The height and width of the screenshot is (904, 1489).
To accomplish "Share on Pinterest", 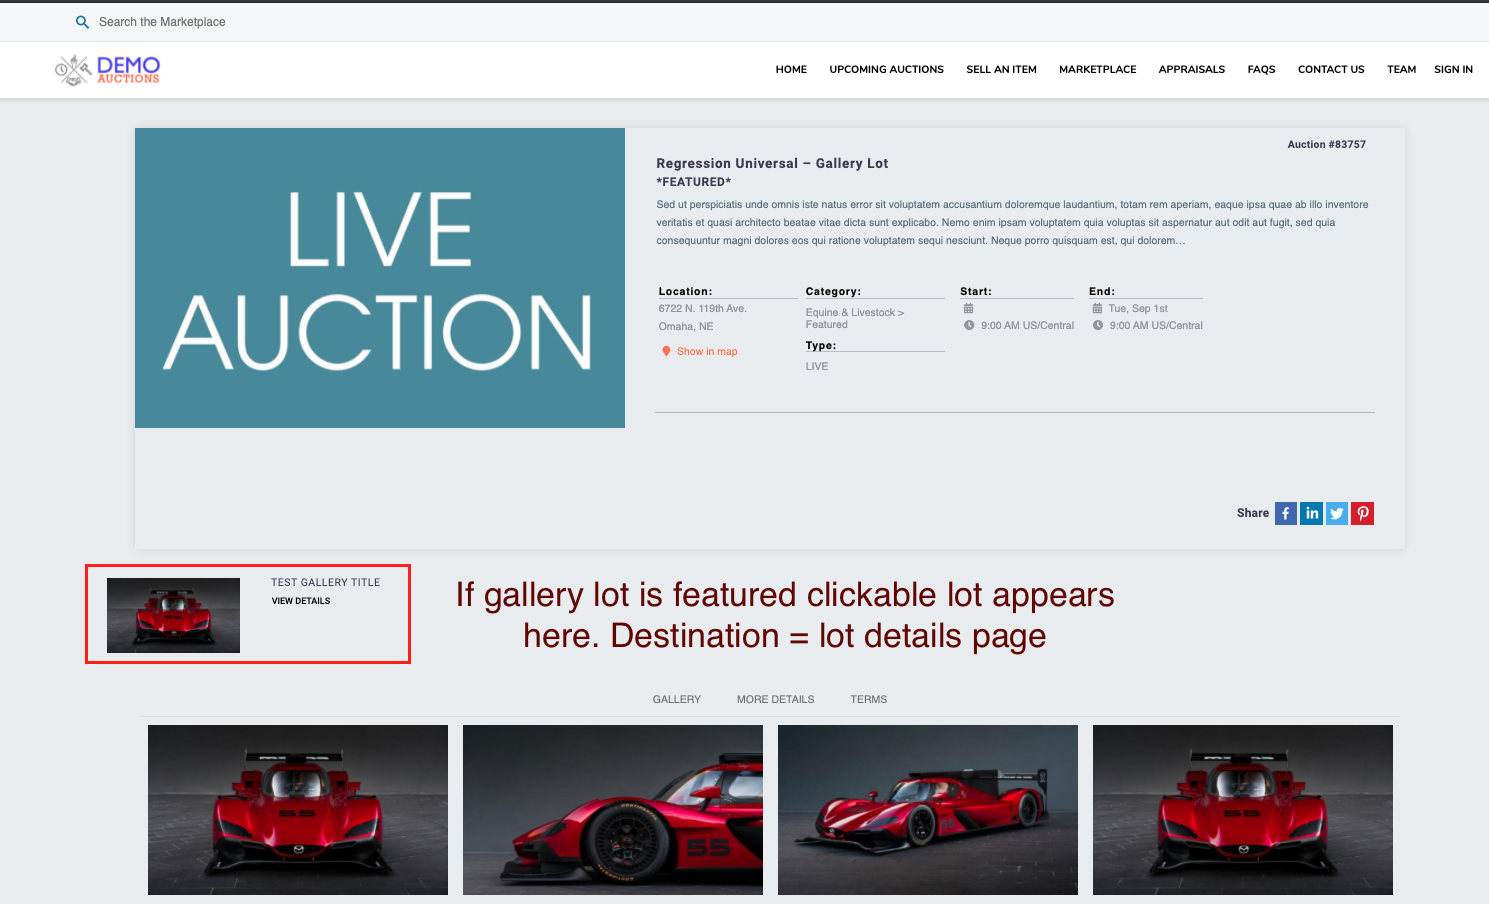I will (x=1362, y=513).
